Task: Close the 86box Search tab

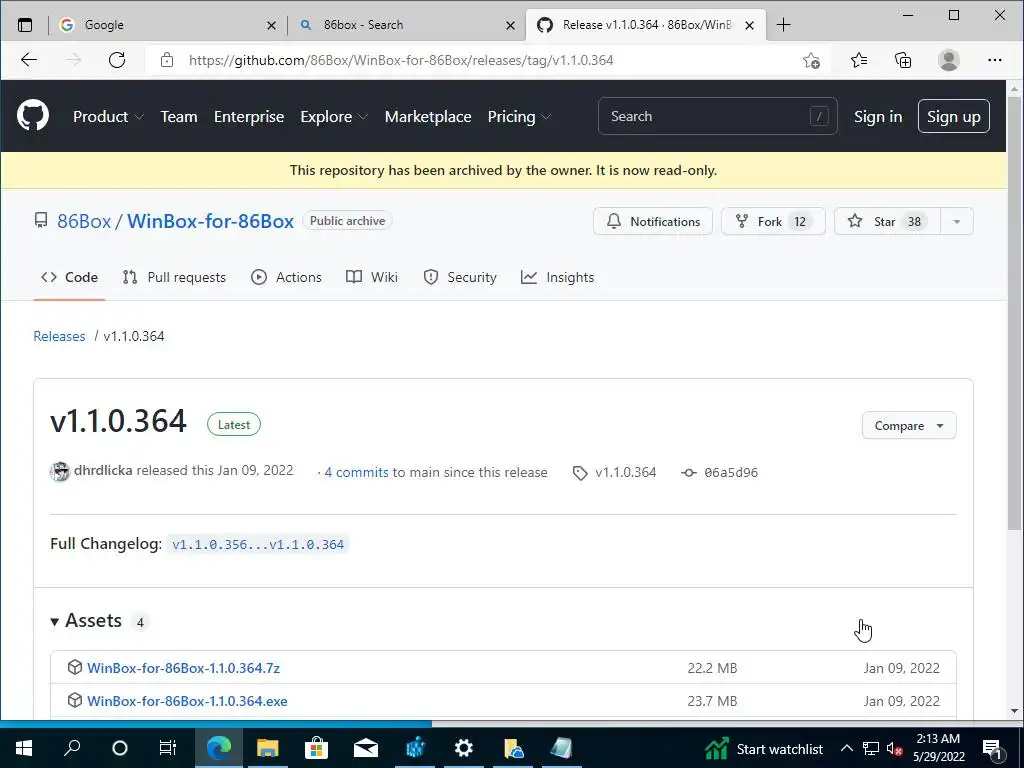Action: click(x=511, y=25)
